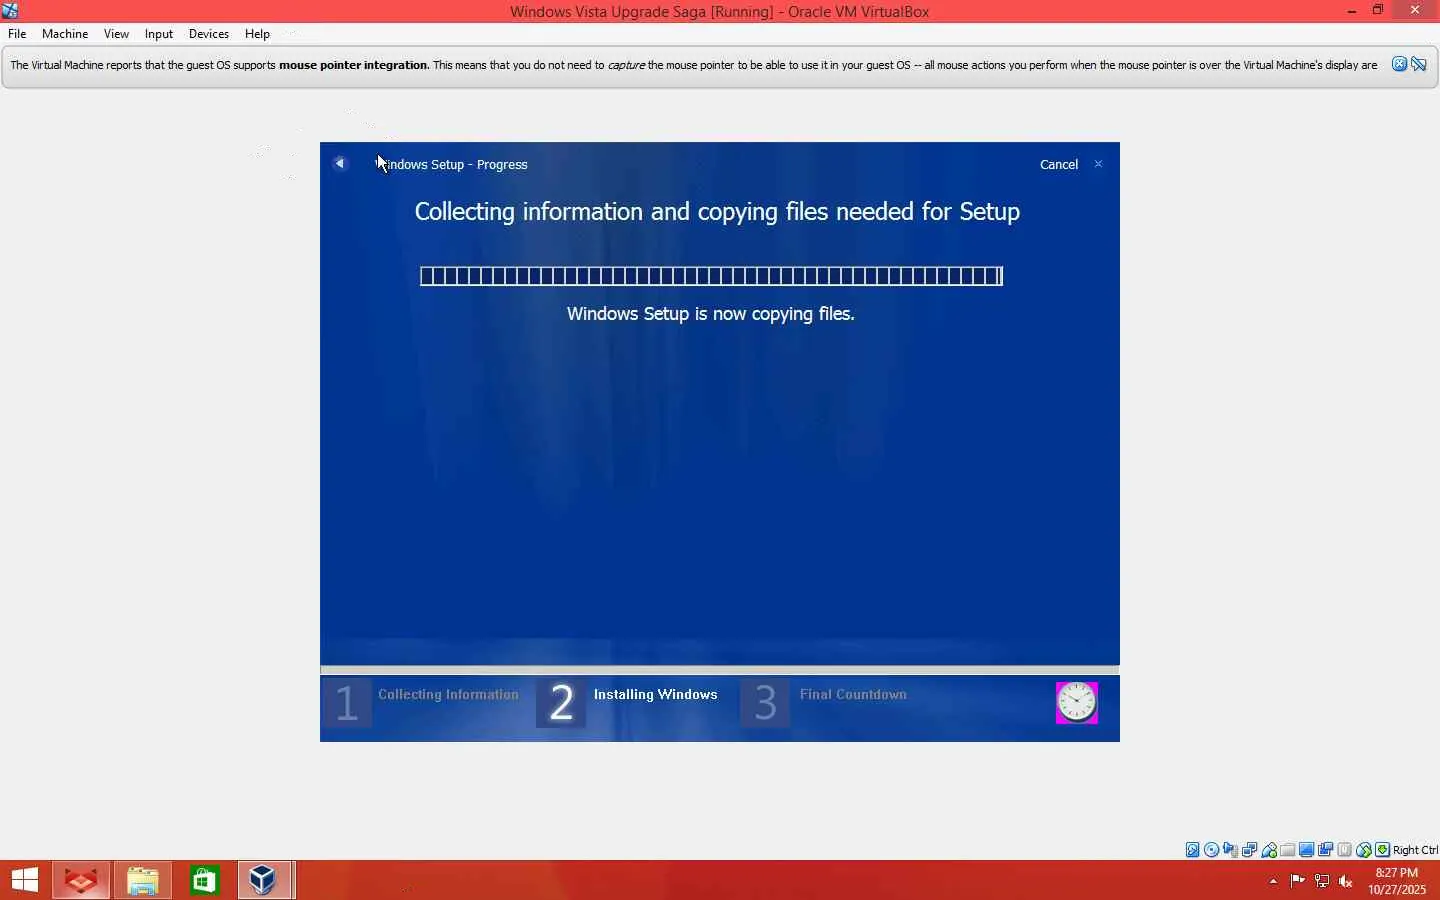Select the VirtualBox taskbar icon

[x=266, y=880]
